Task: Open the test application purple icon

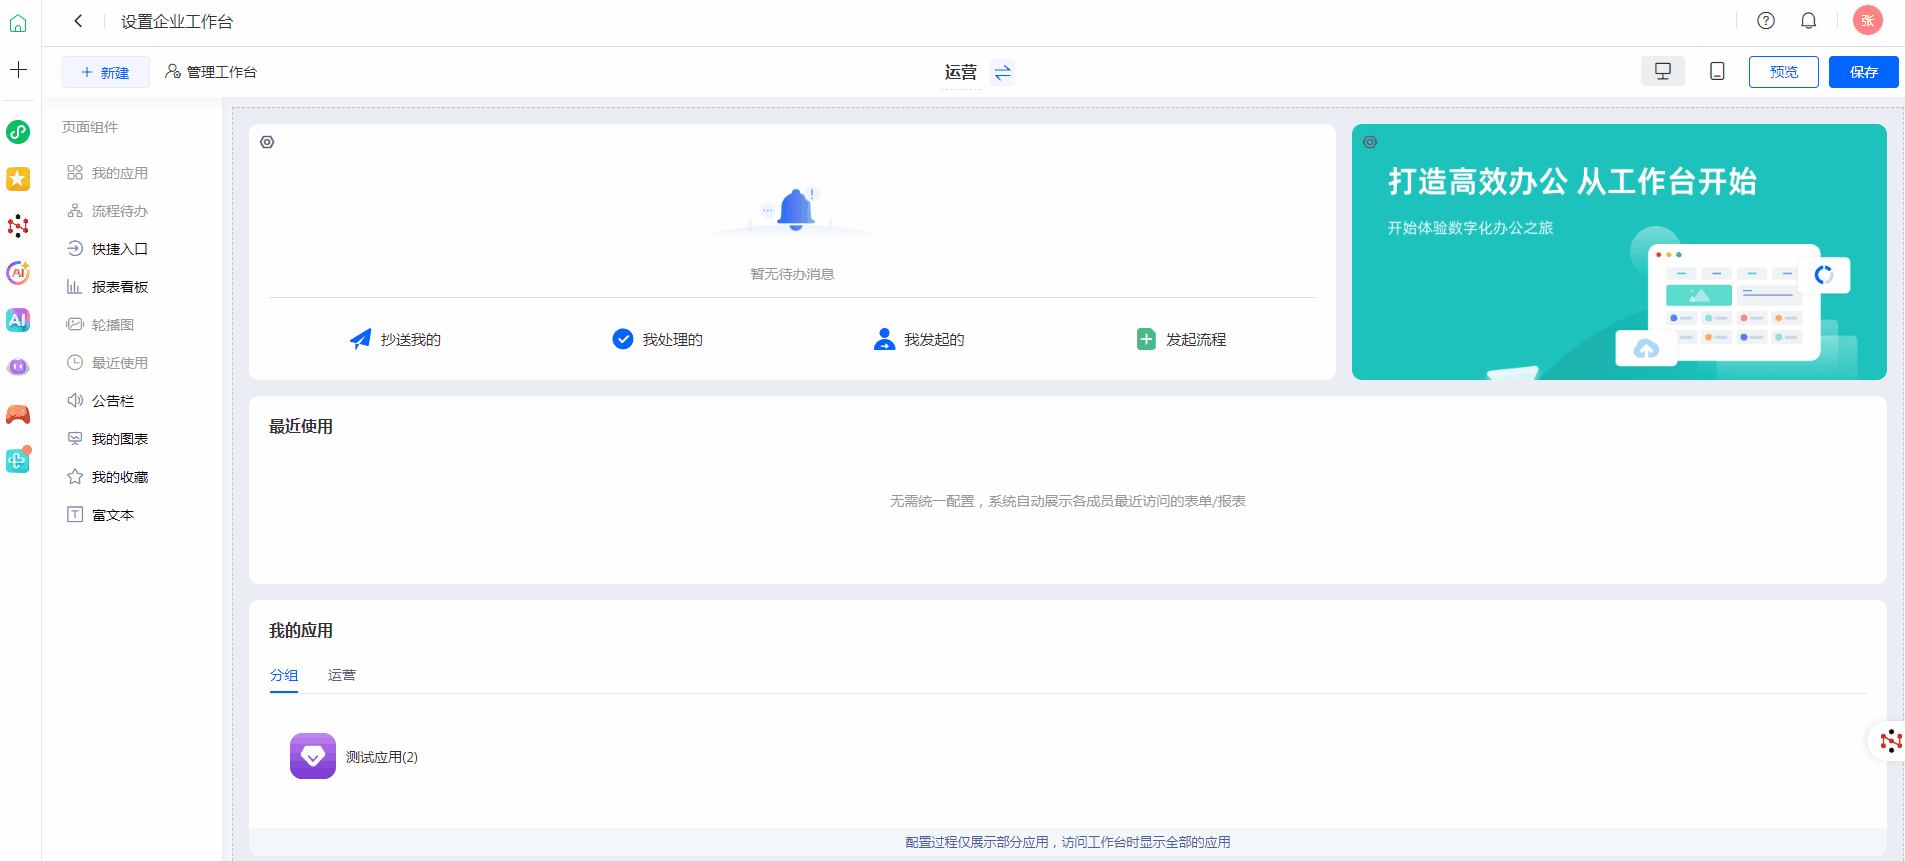Action: (313, 756)
